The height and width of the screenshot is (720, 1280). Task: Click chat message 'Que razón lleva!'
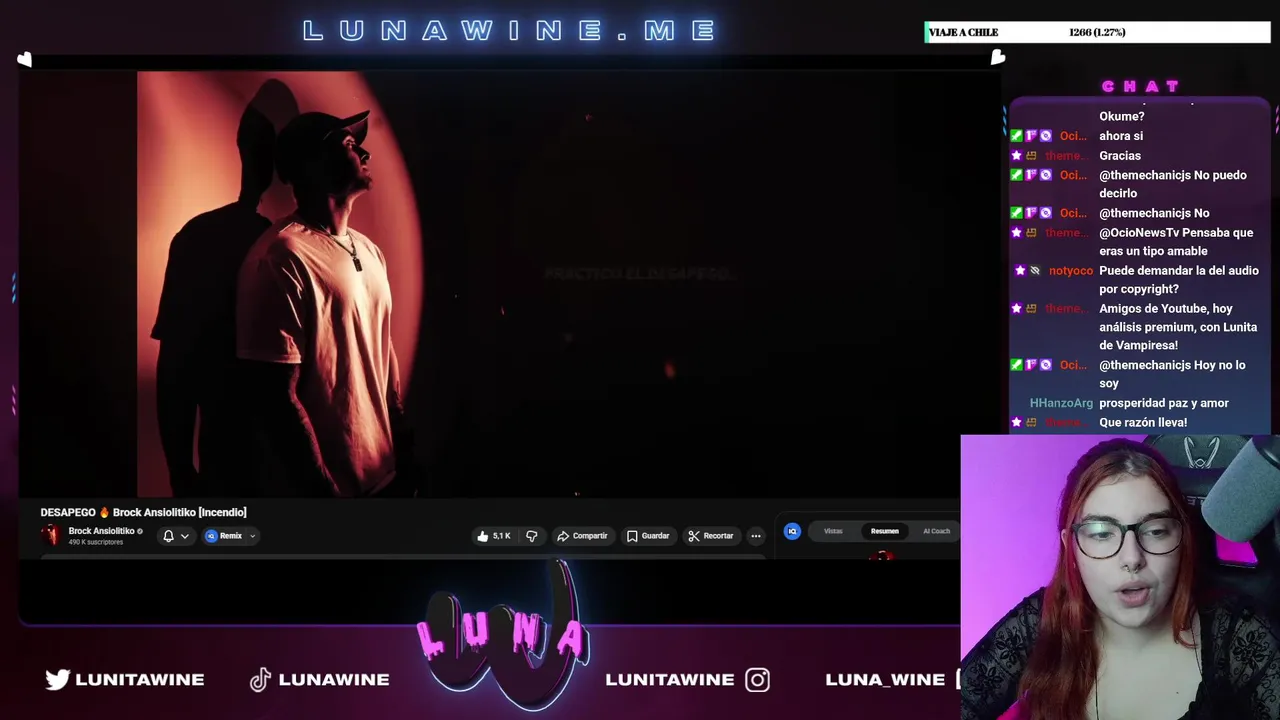click(x=1143, y=422)
